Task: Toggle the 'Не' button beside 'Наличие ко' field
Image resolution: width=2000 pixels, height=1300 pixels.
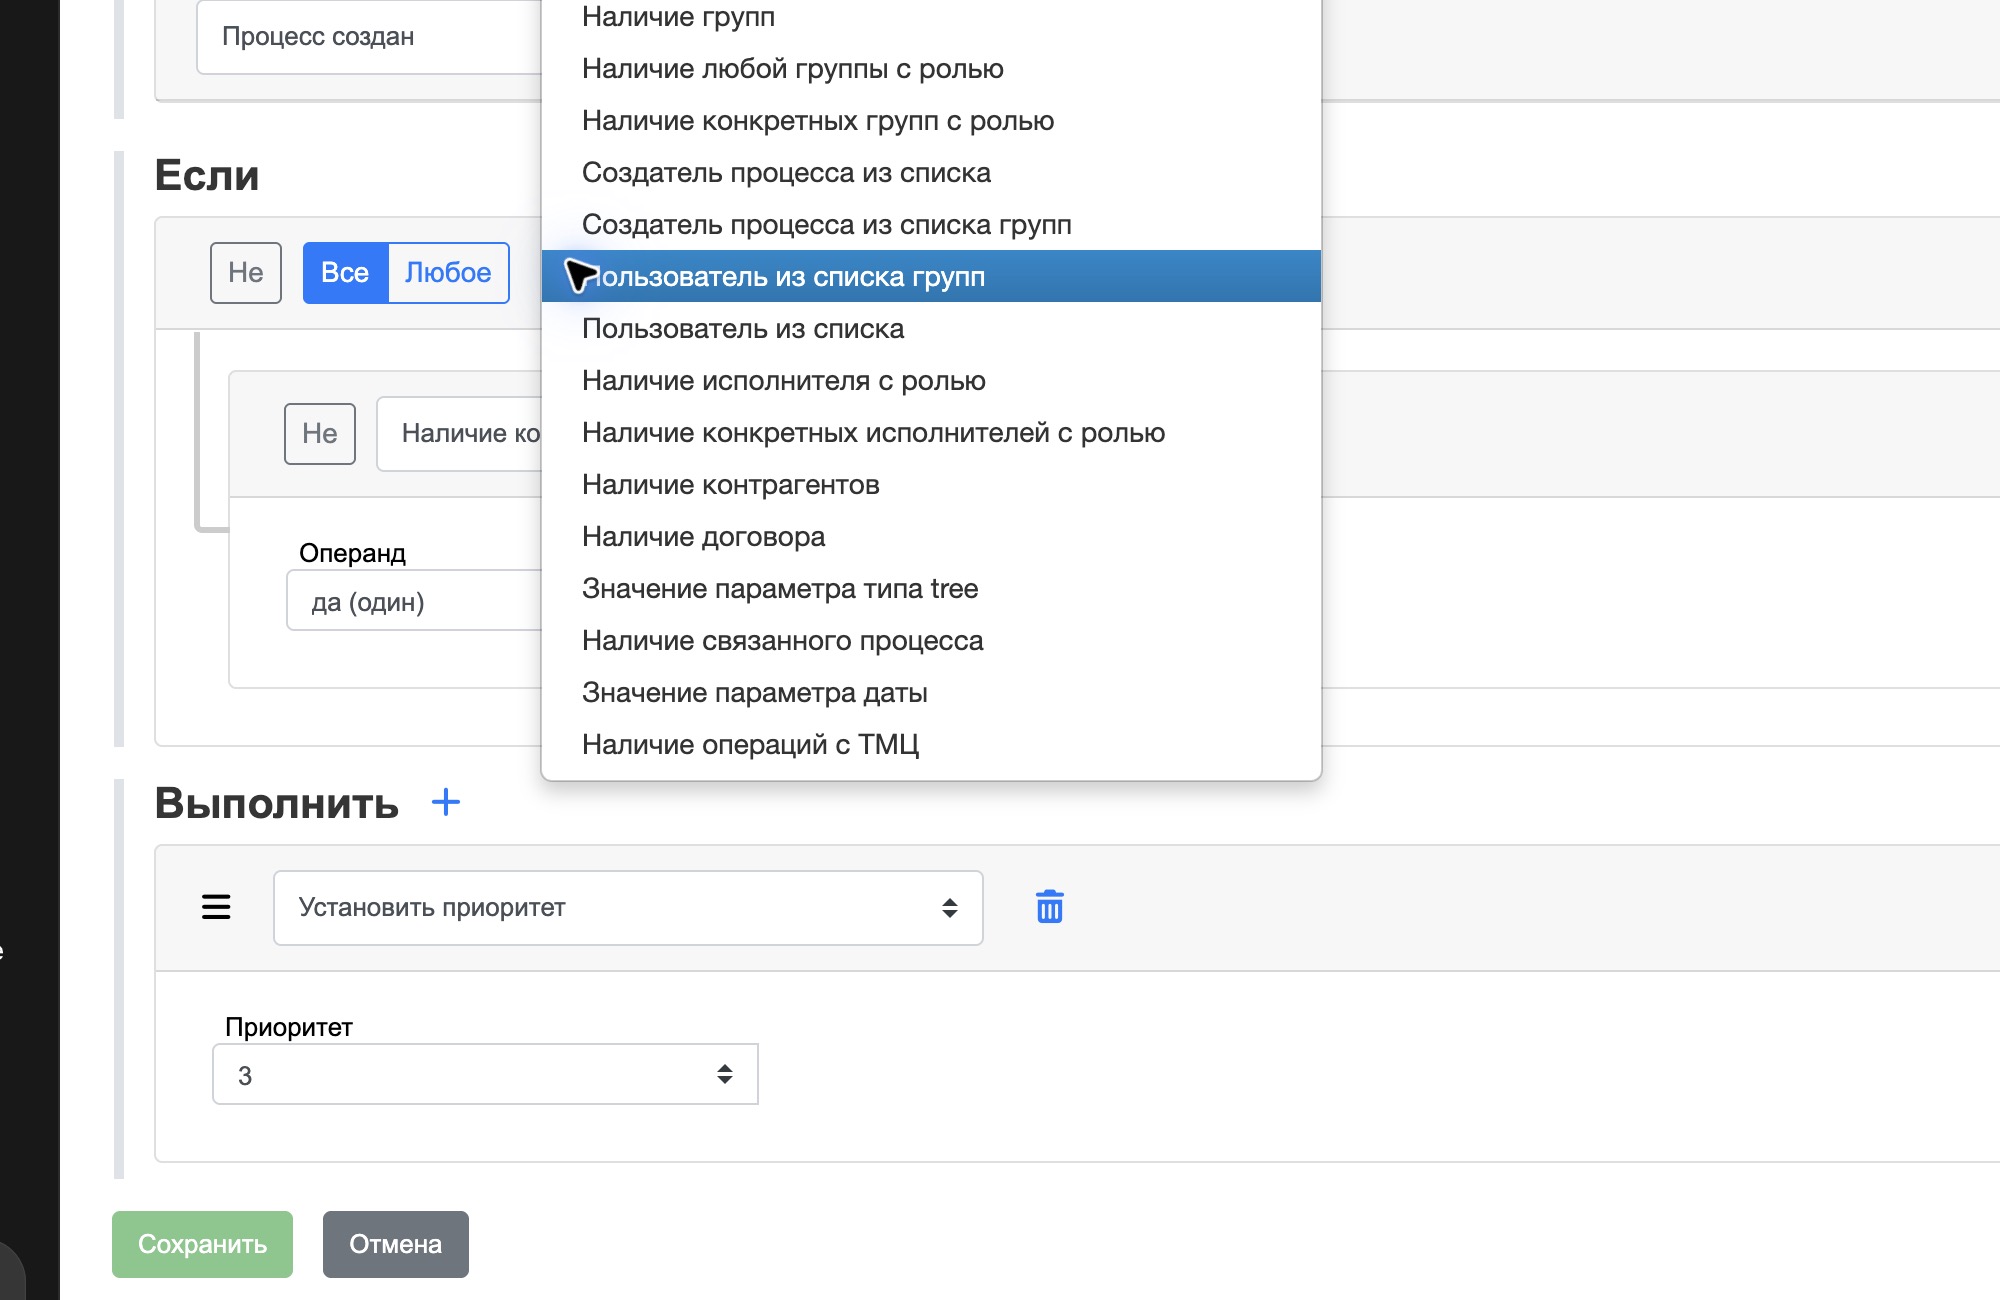Action: coord(320,434)
